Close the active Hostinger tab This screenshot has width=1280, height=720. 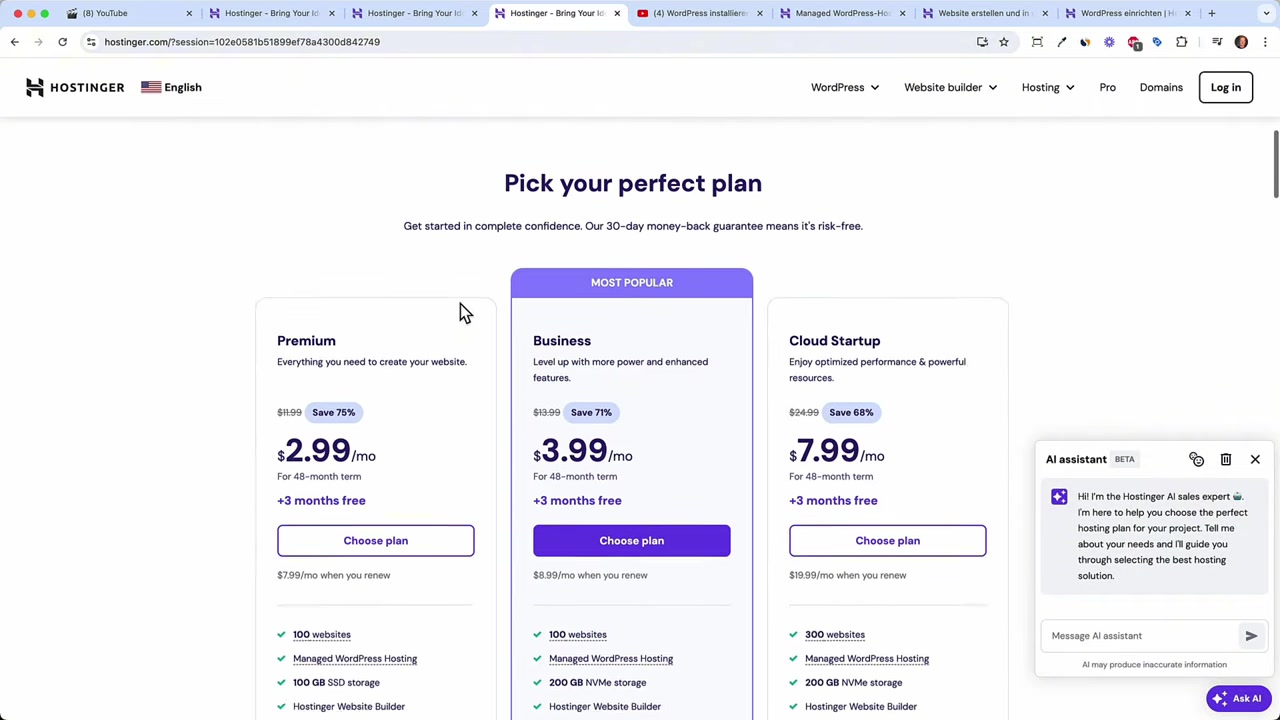pyautogui.click(x=617, y=13)
